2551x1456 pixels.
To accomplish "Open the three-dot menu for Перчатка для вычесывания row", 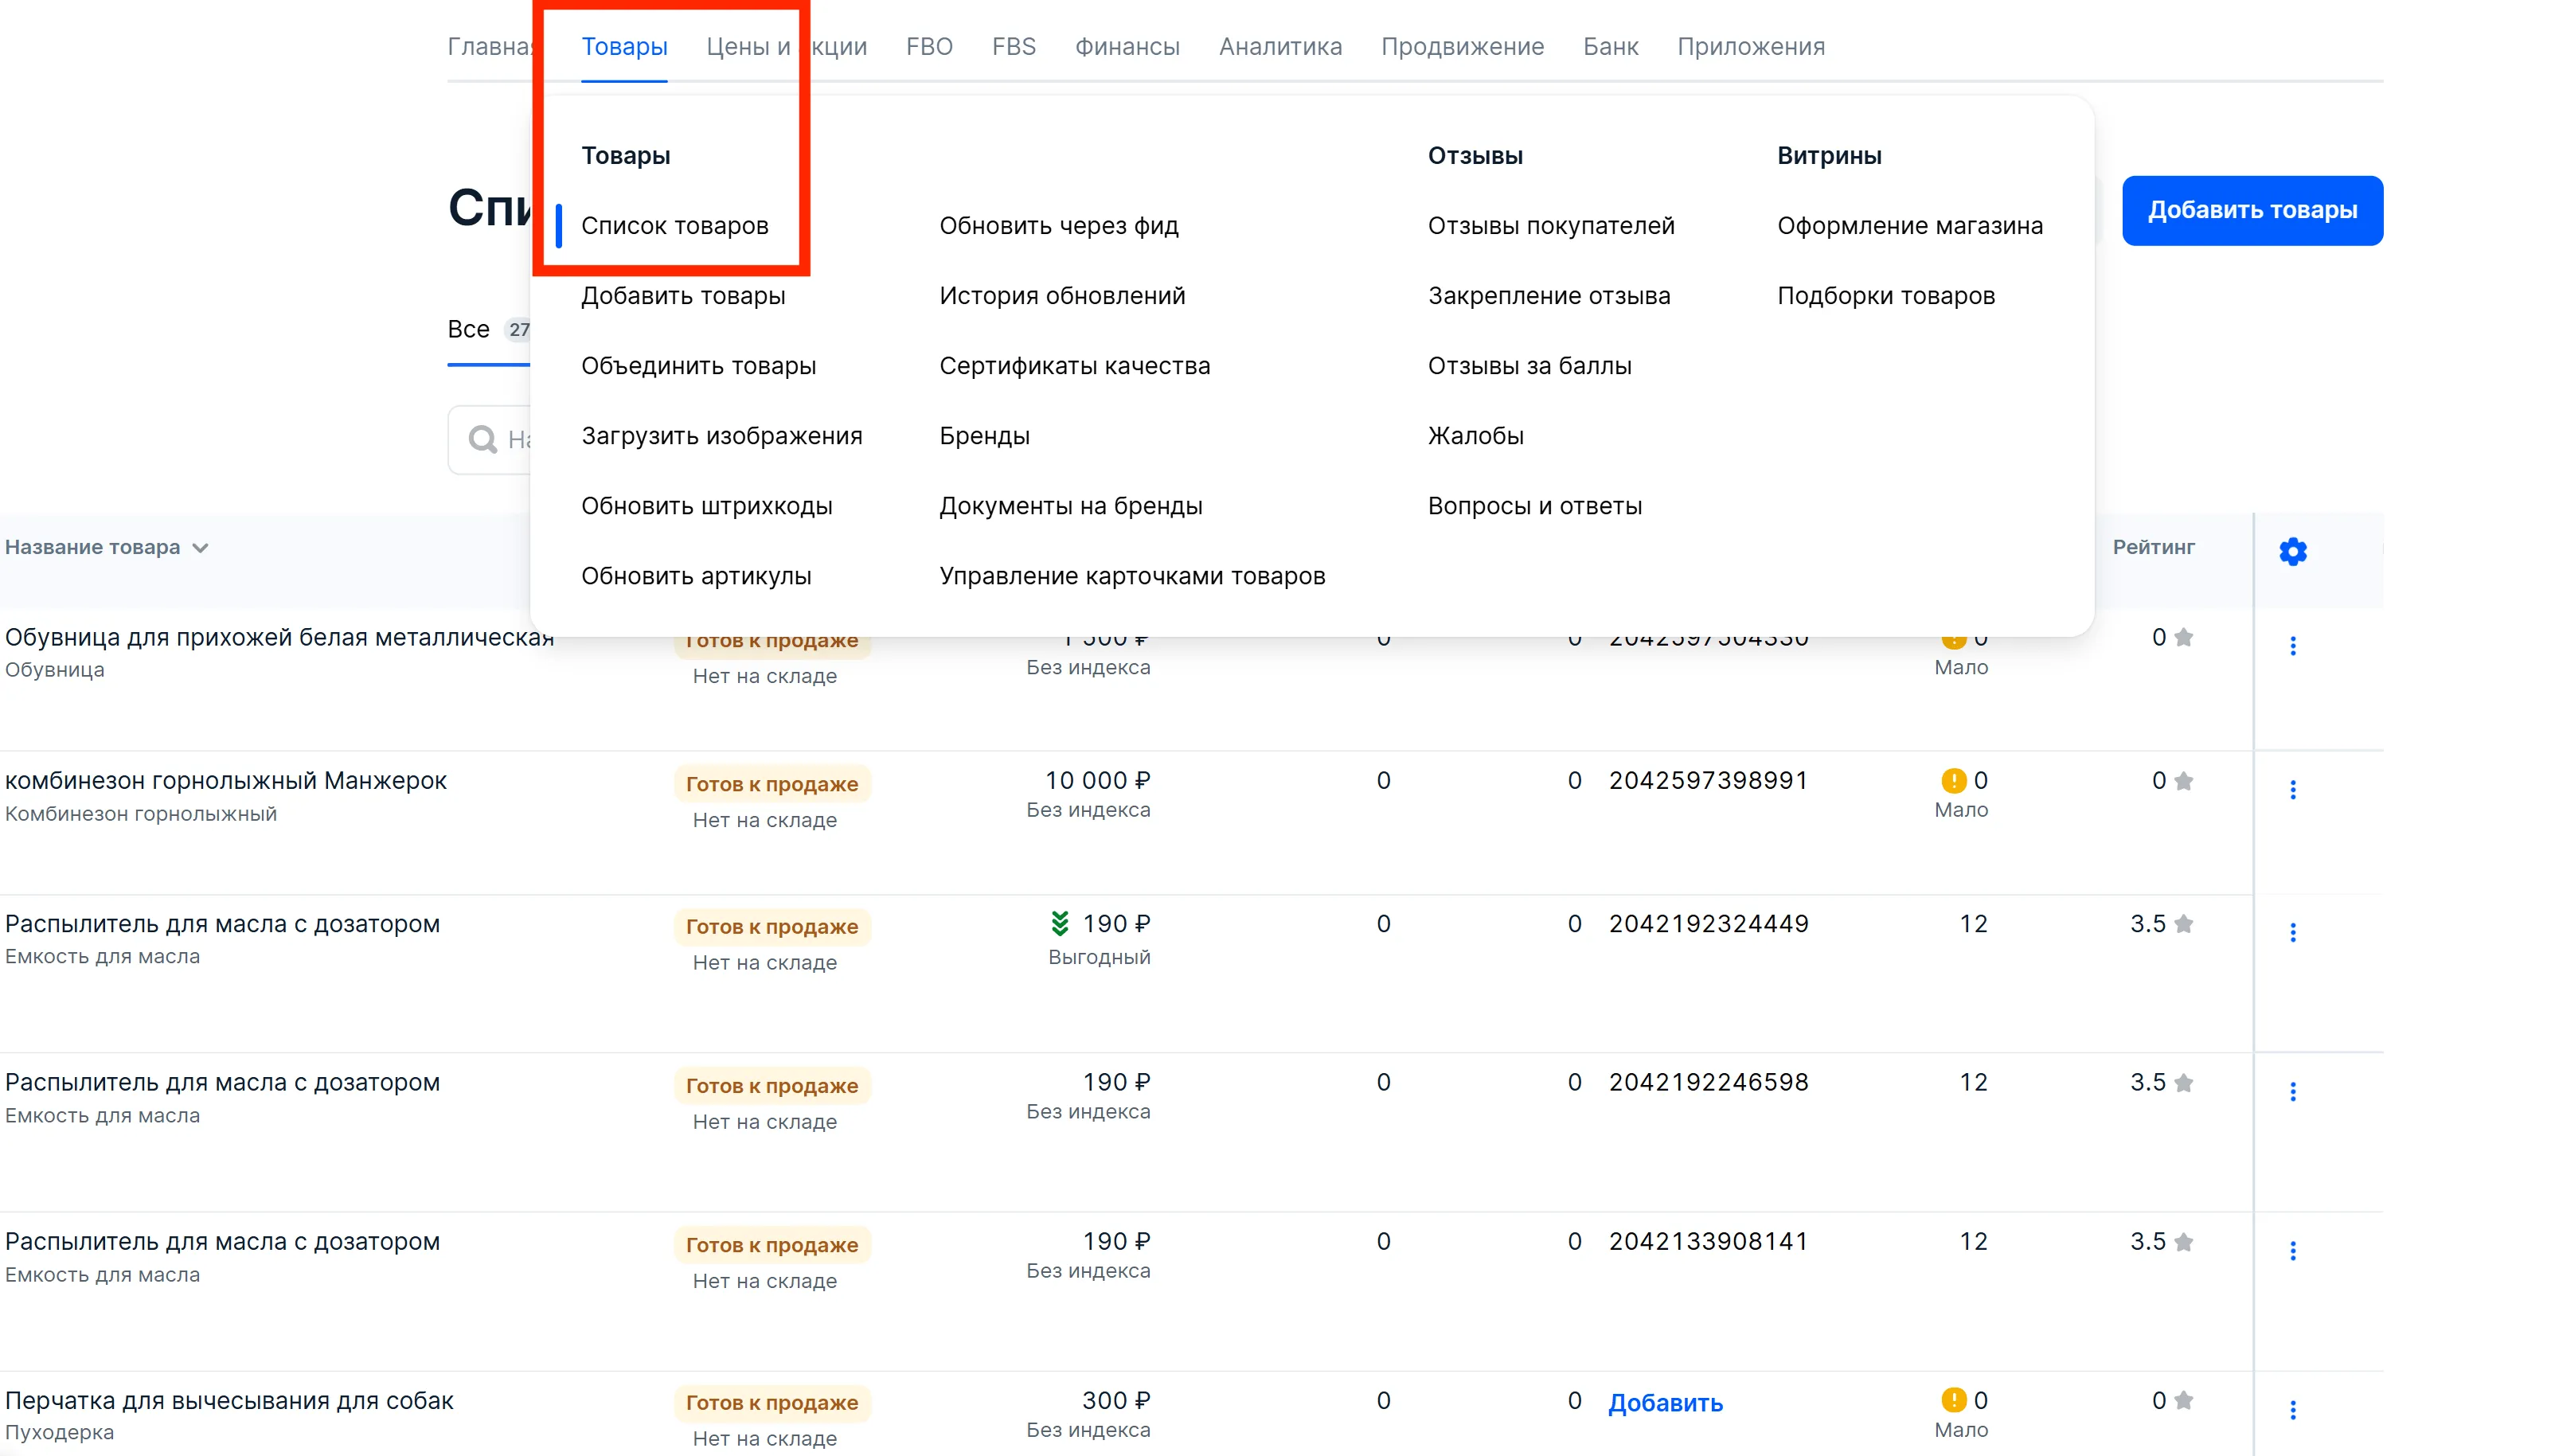I will tap(2292, 1410).
